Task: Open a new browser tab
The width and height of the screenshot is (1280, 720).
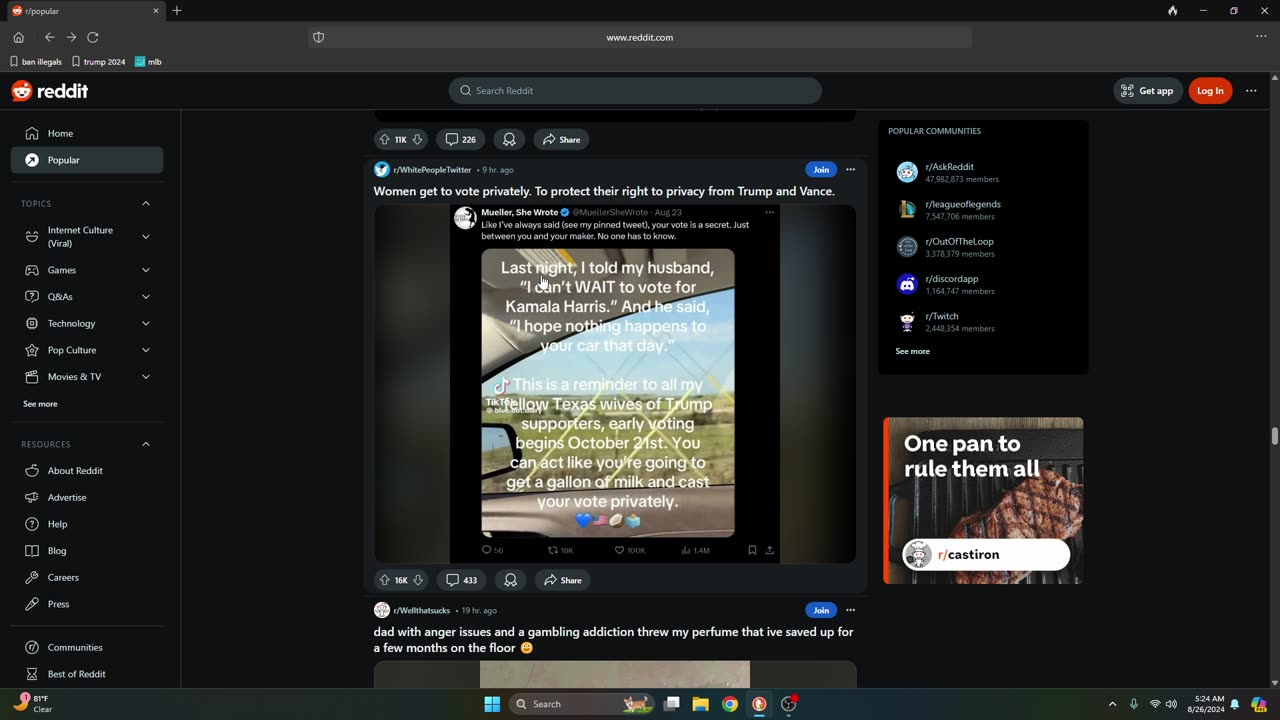Action: (177, 11)
